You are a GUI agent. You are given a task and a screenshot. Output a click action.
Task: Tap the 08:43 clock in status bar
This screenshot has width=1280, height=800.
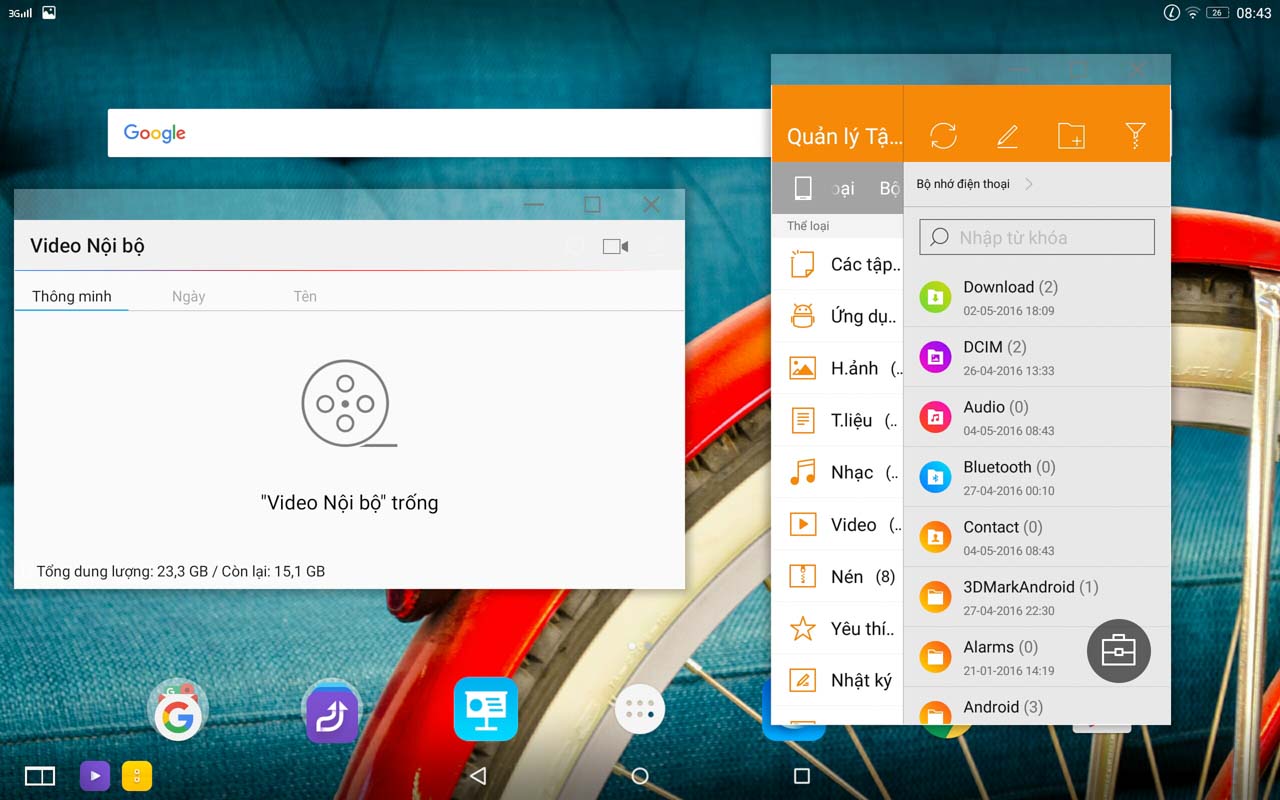pyautogui.click(x=1254, y=13)
